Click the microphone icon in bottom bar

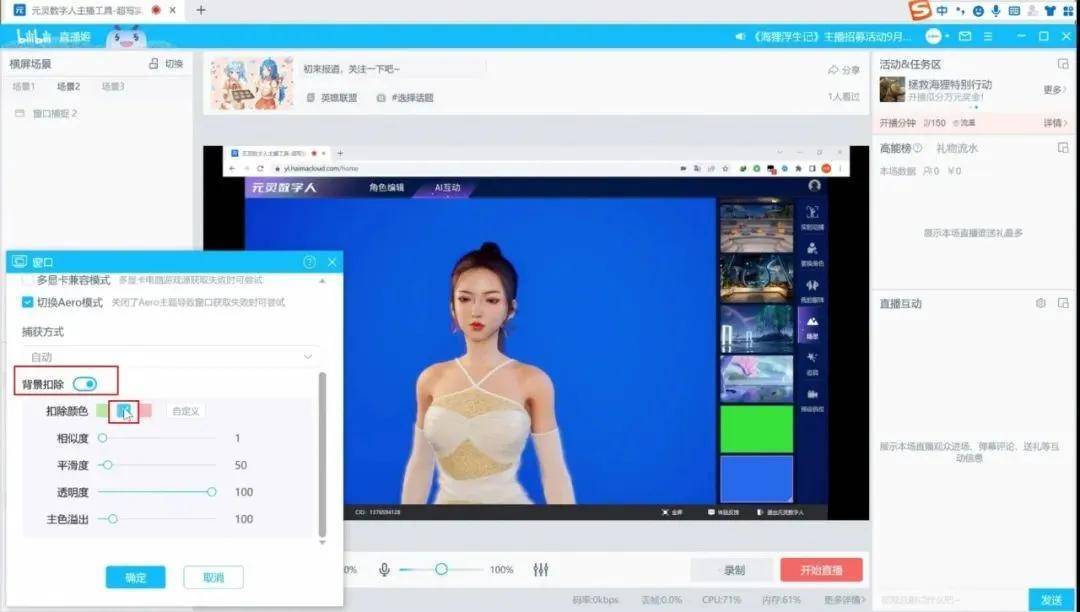click(384, 569)
